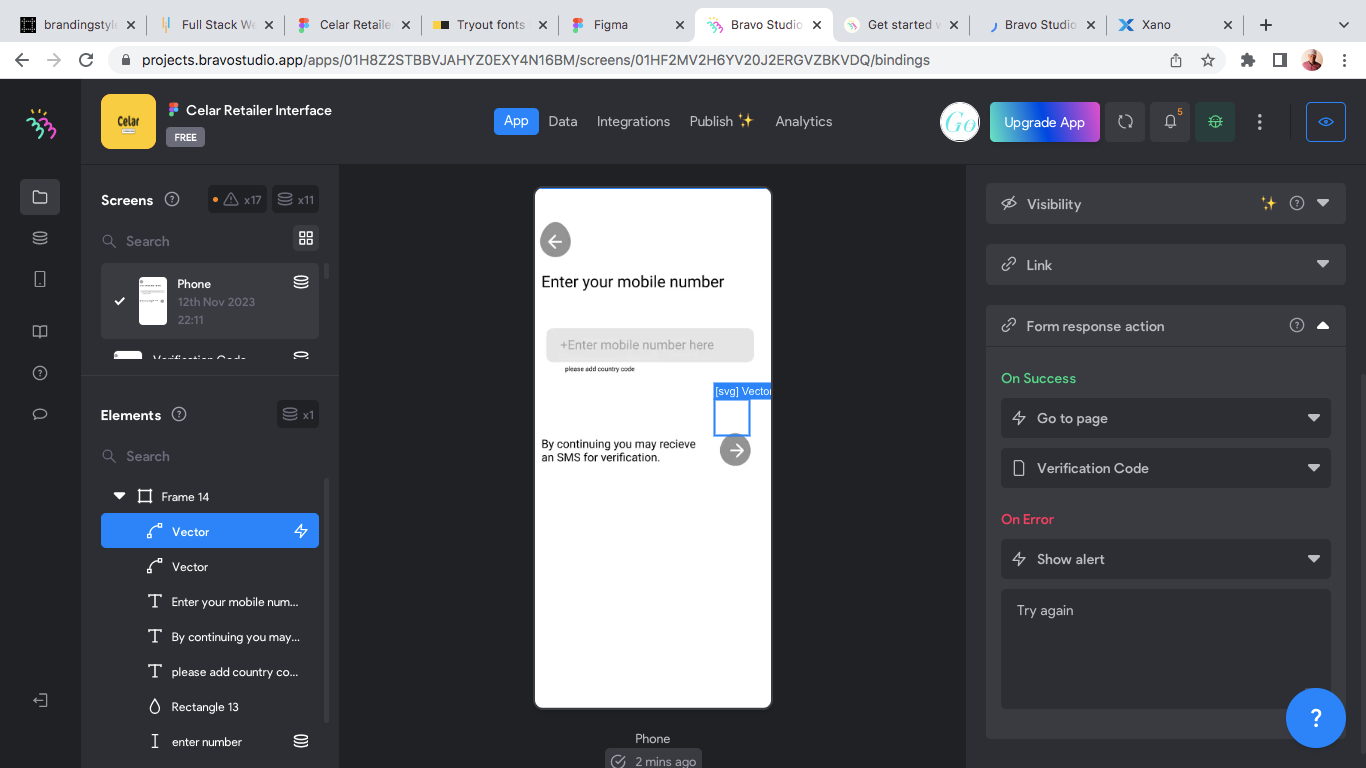Click the mobile device icon in left sidebar
This screenshot has height=768, width=1366.
point(40,279)
